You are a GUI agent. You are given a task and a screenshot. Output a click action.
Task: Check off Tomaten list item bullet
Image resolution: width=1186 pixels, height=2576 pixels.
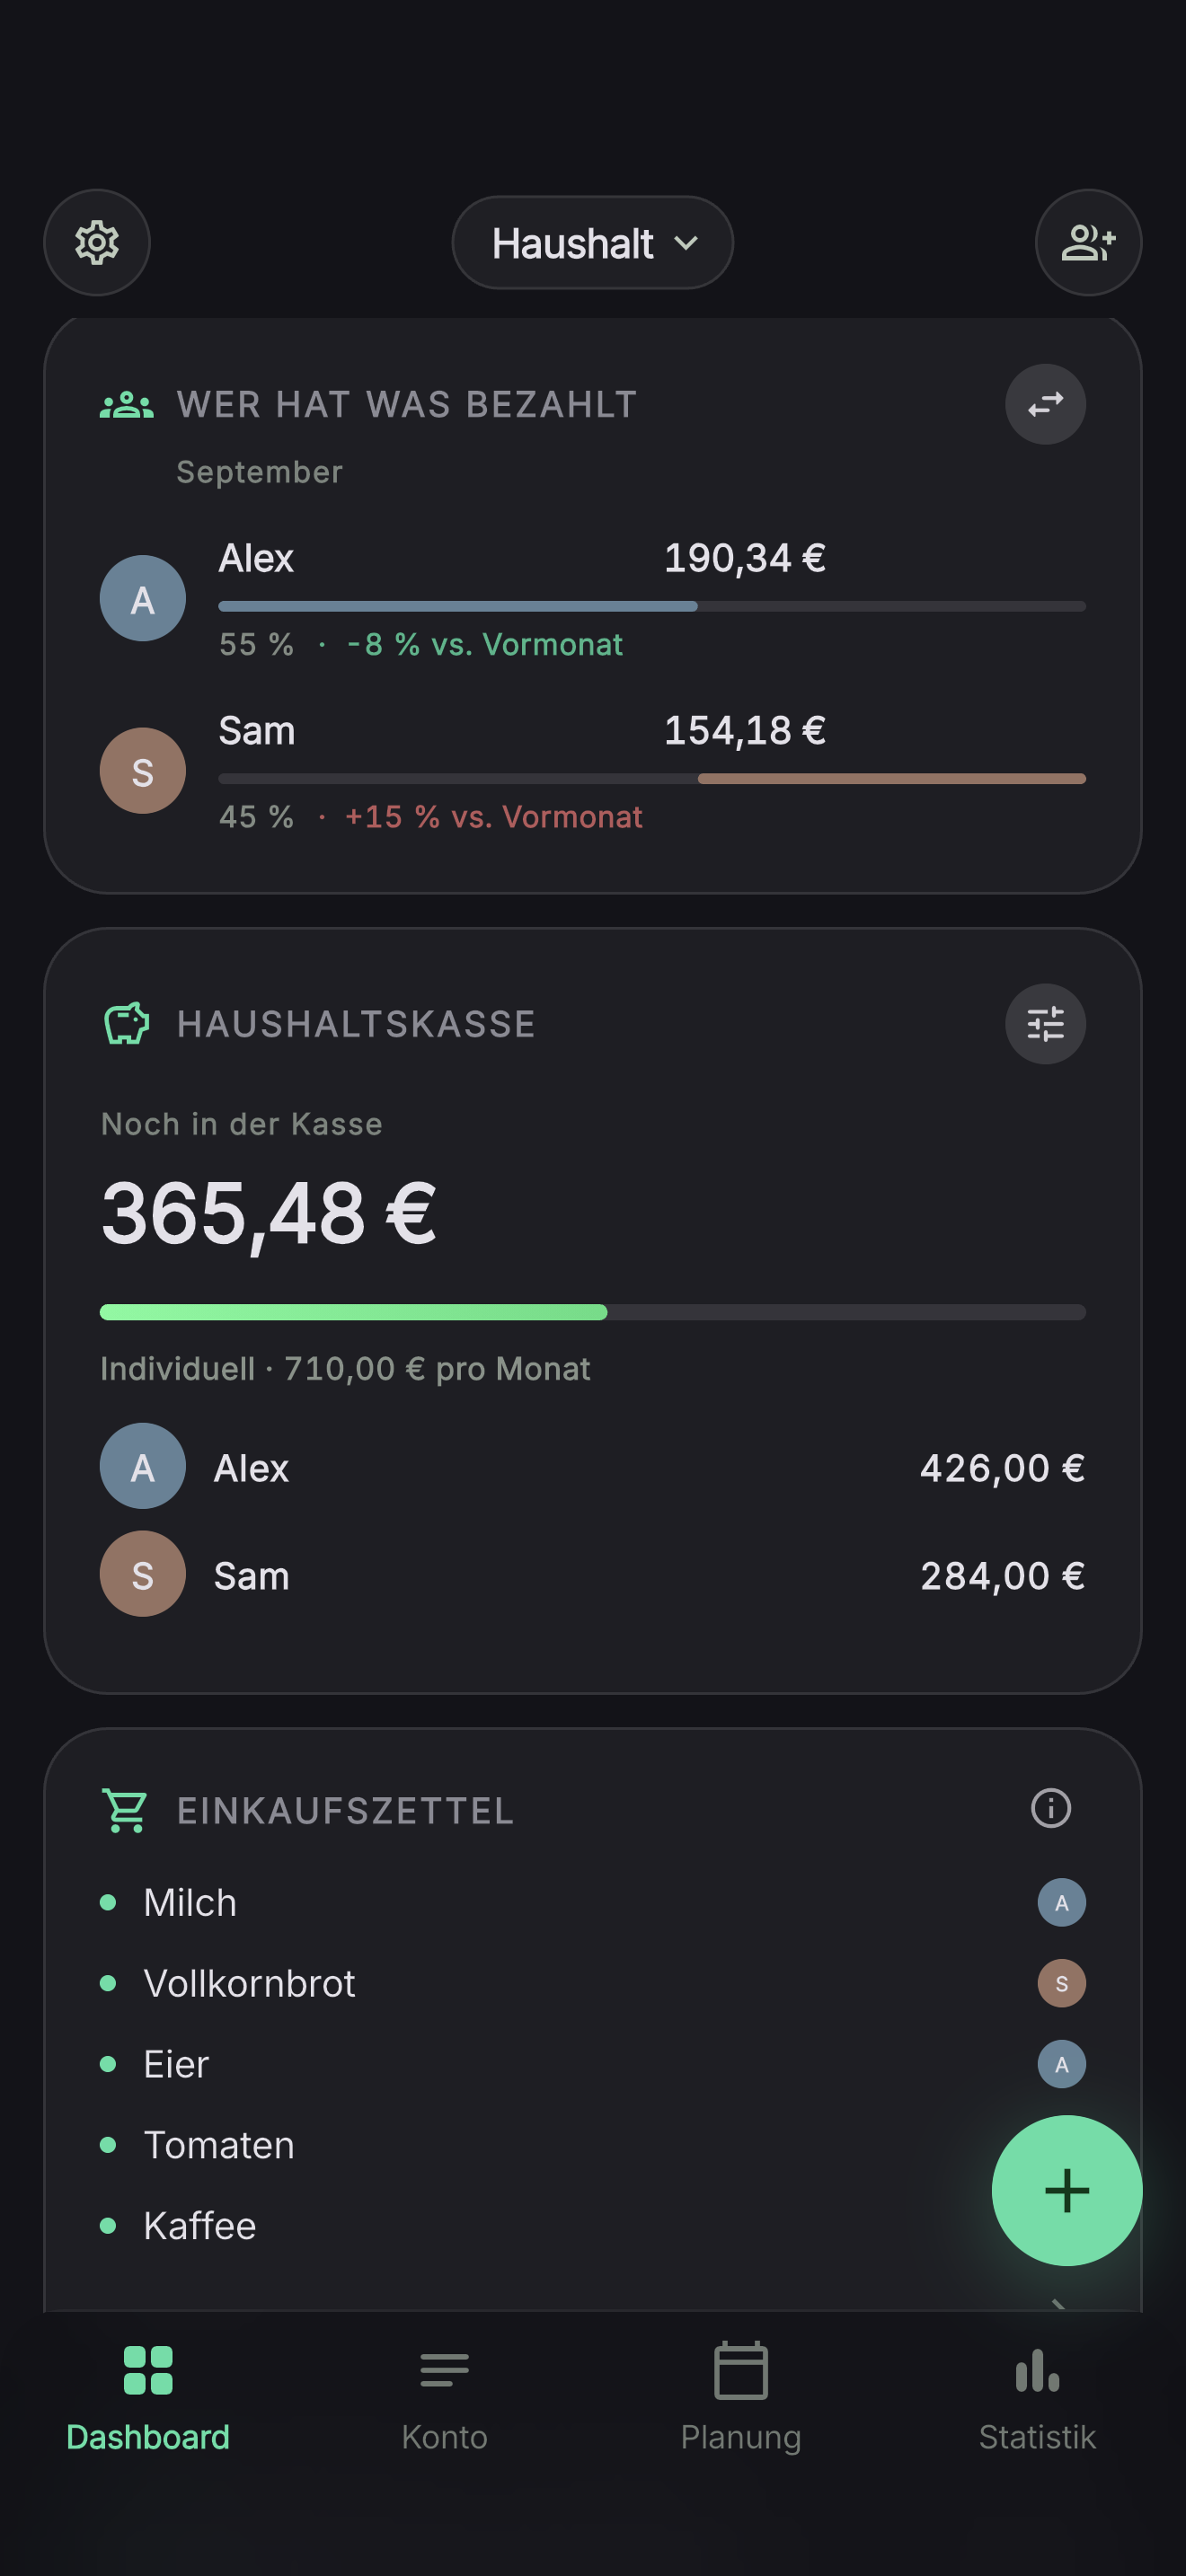click(108, 2145)
